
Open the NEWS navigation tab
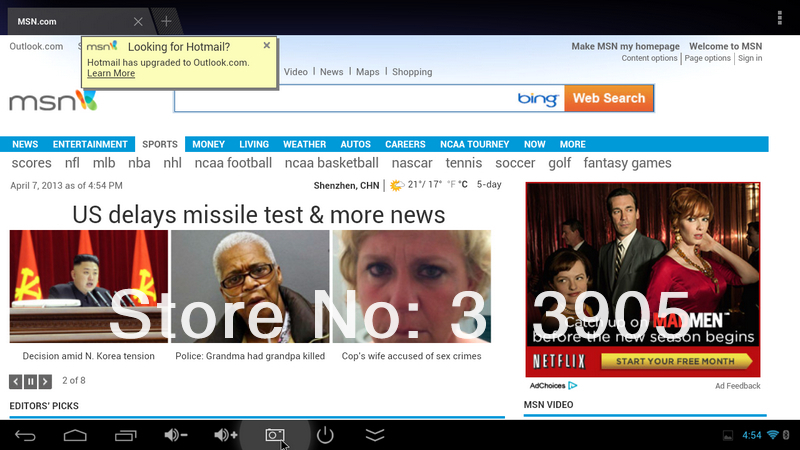25,144
